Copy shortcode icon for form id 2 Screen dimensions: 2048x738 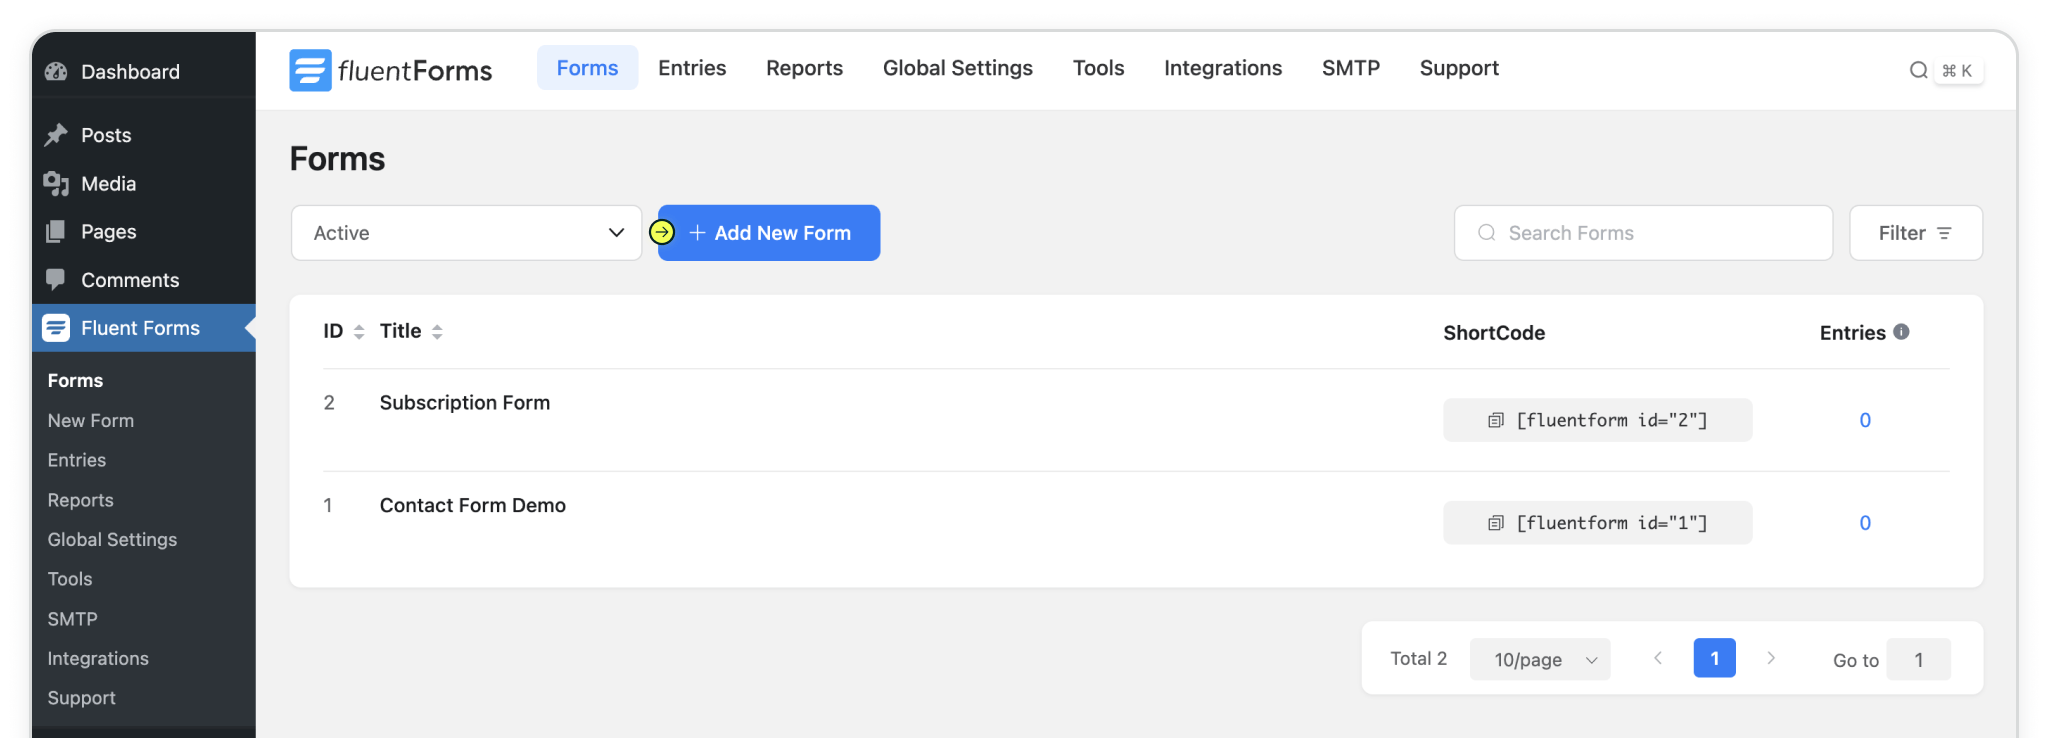point(1496,420)
